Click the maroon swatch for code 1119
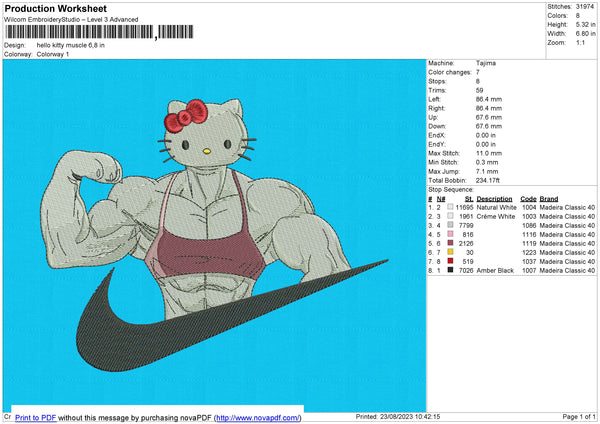The width and height of the screenshot is (600, 424). [450, 243]
